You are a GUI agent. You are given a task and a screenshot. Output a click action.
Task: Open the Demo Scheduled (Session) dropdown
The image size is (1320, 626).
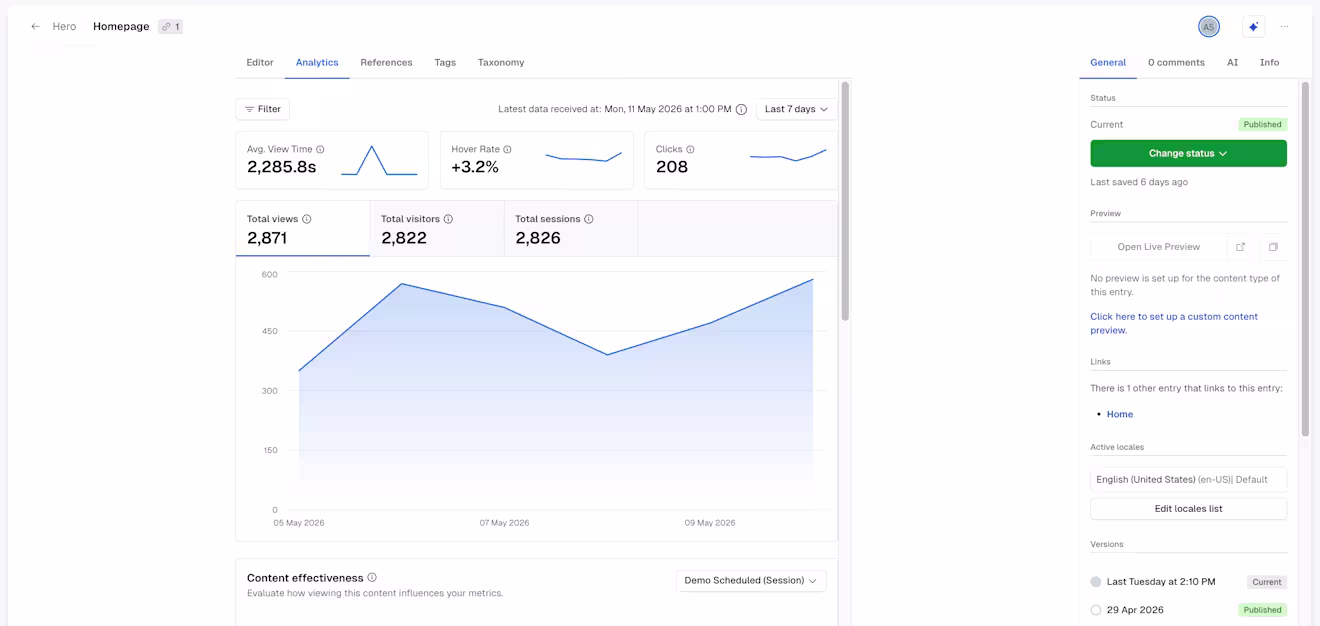pyautogui.click(x=751, y=580)
